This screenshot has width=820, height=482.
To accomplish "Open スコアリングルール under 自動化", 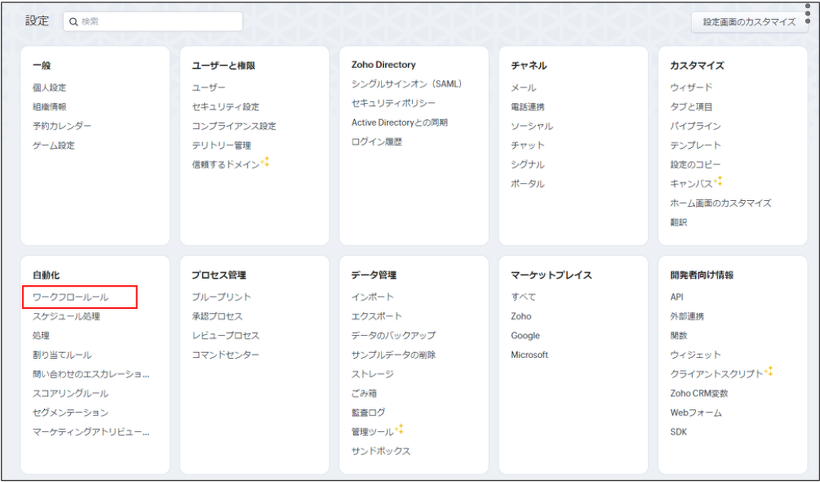I will pos(70,394).
